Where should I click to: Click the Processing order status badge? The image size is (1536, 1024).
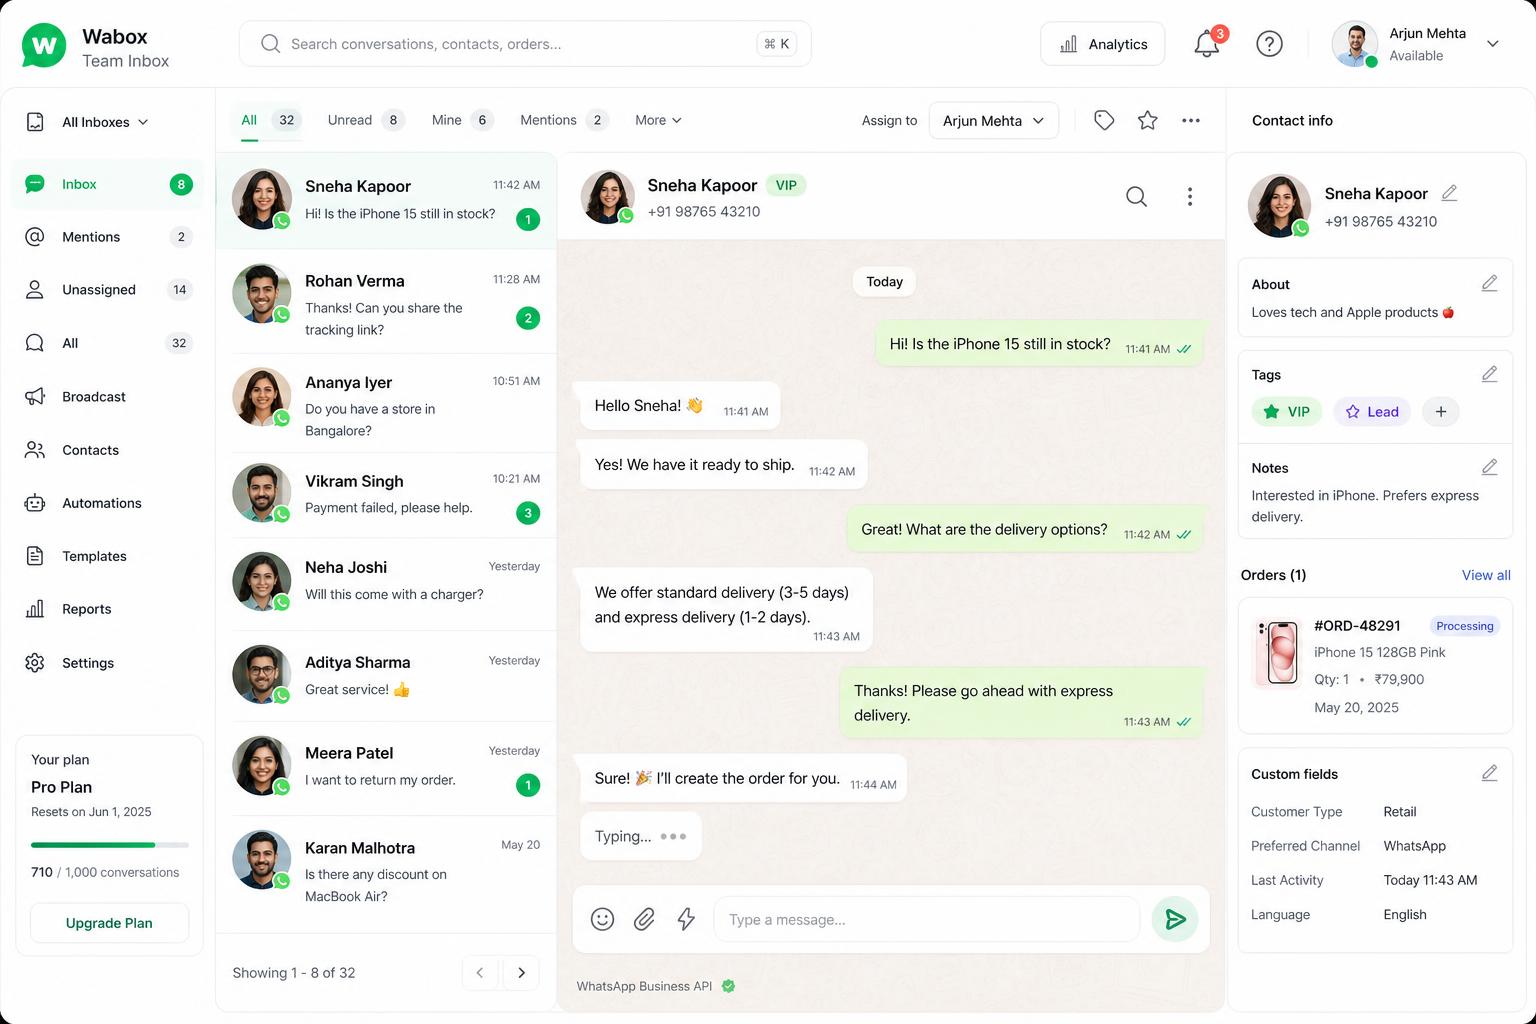[1464, 626]
